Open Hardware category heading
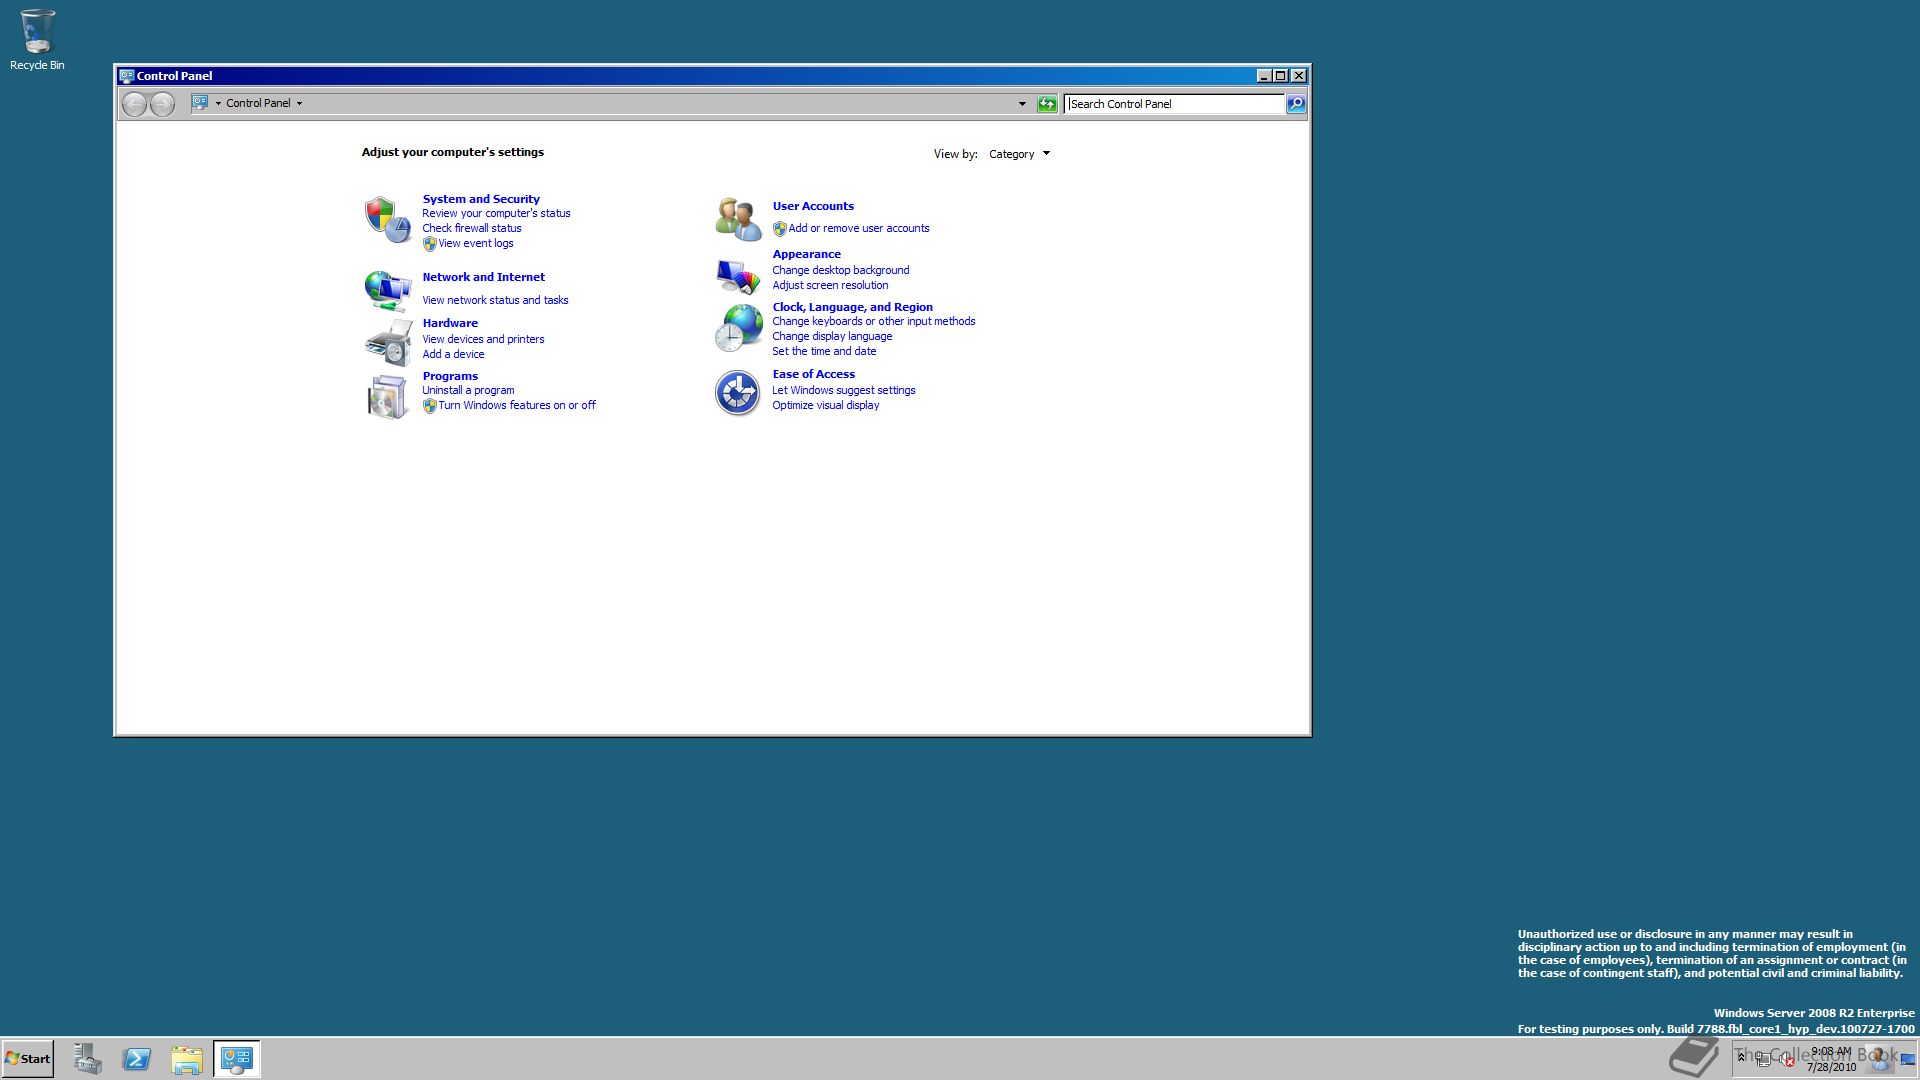This screenshot has width=1920, height=1080. [450, 323]
